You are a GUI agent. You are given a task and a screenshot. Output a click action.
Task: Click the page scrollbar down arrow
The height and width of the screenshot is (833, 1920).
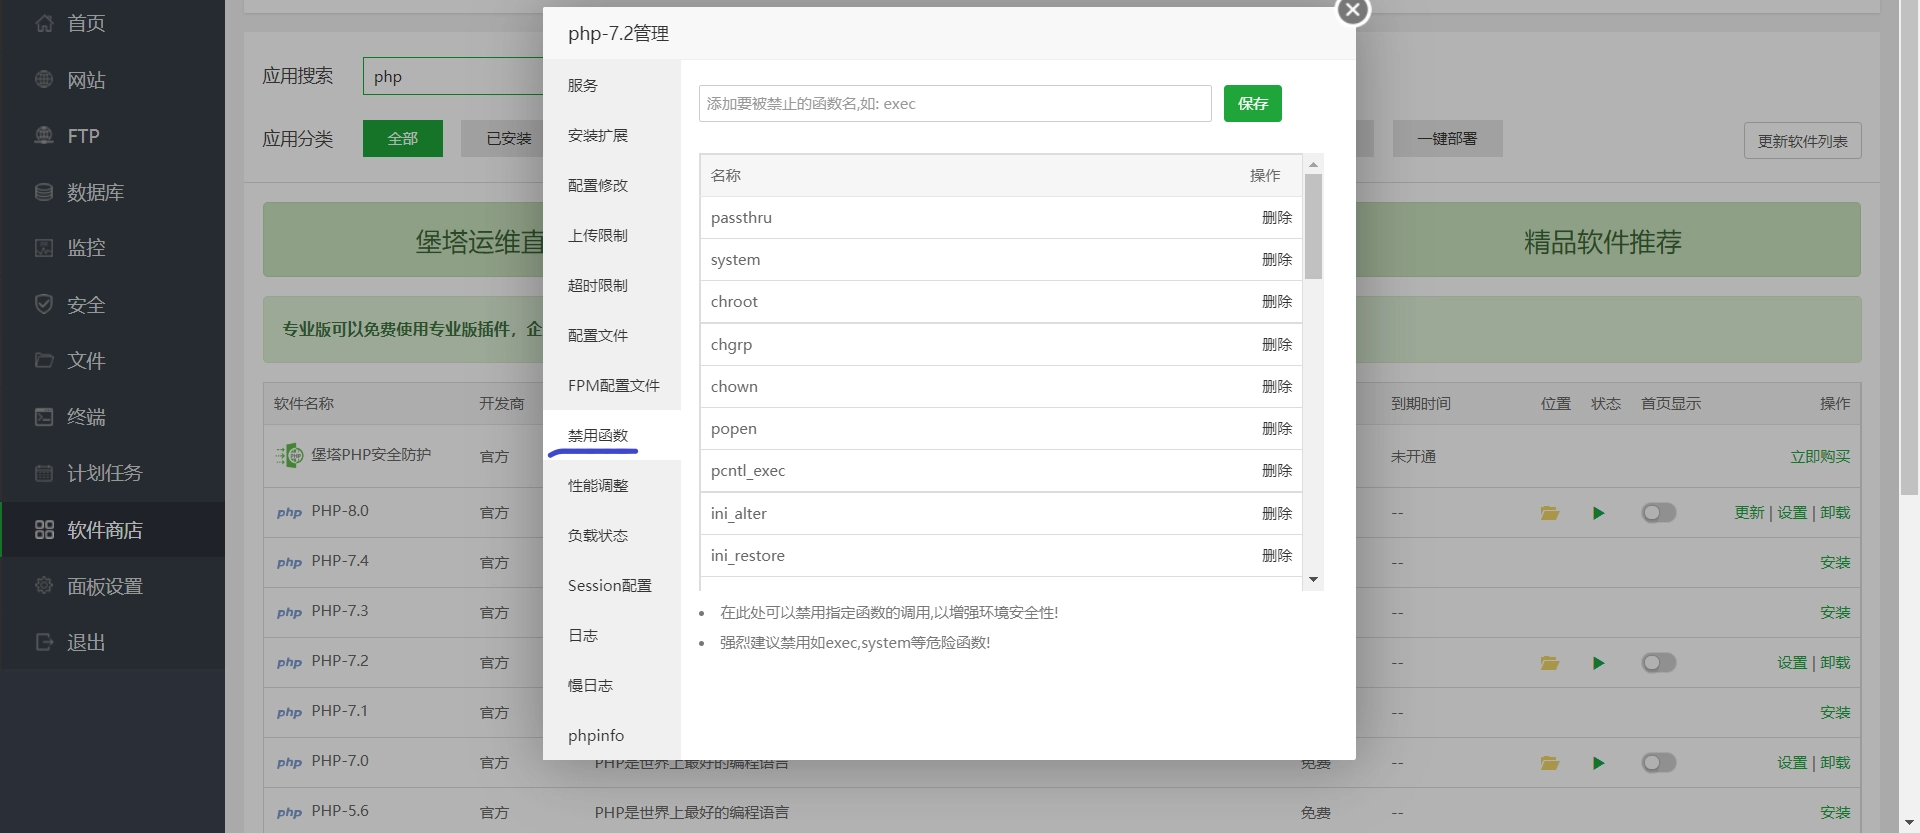(1909, 822)
